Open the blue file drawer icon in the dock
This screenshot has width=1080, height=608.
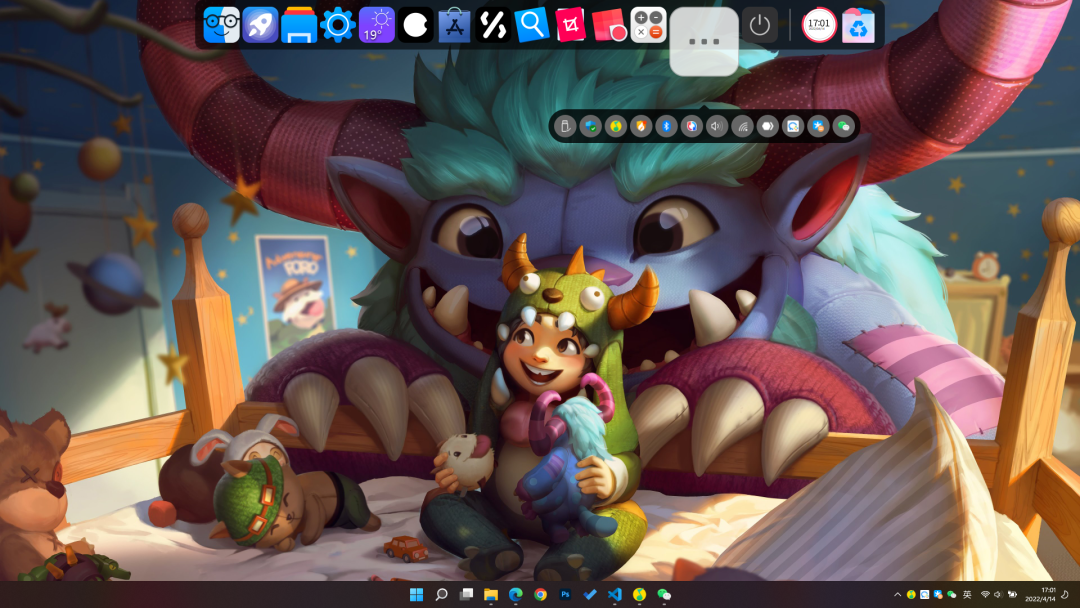coord(299,25)
